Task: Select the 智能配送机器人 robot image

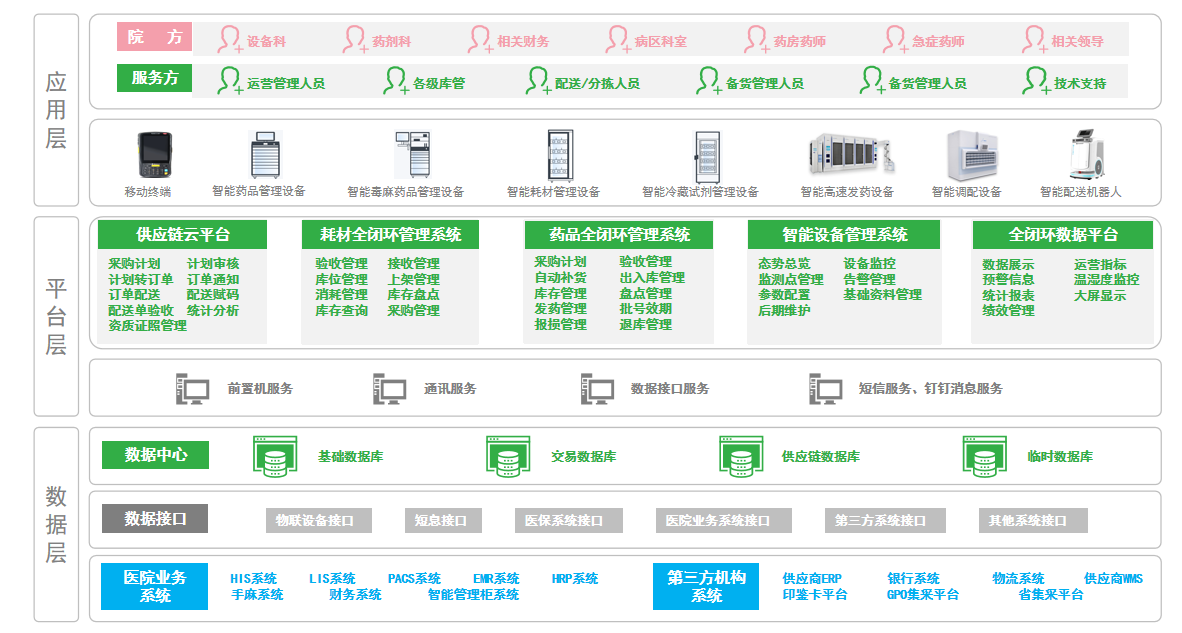Action: point(1087,154)
